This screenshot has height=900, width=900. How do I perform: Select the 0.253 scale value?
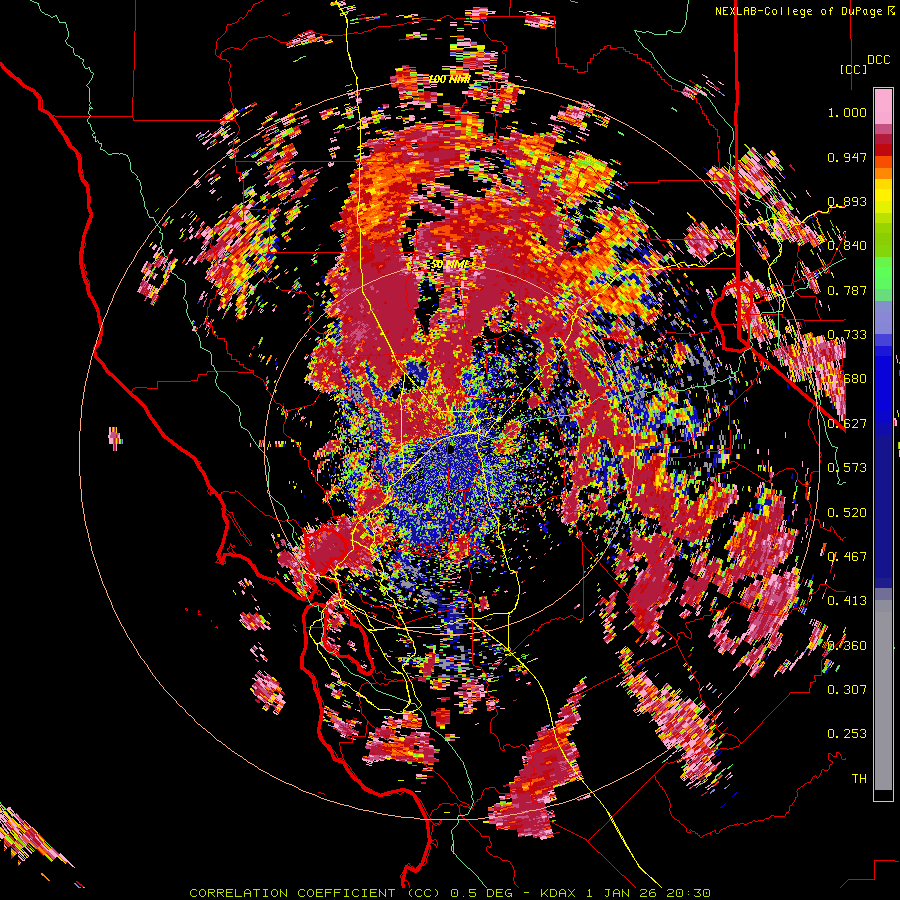point(847,734)
